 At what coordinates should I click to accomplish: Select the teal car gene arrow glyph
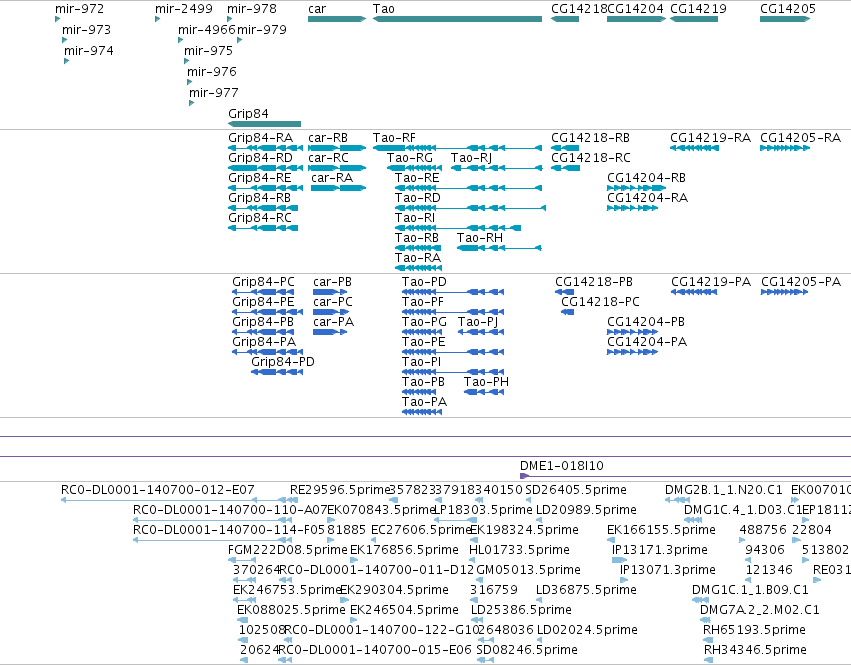tap(337, 19)
